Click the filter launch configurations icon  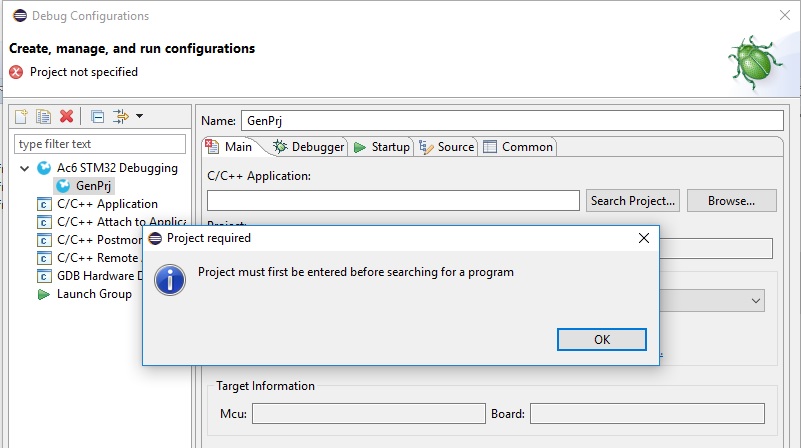tap(121, 116)
